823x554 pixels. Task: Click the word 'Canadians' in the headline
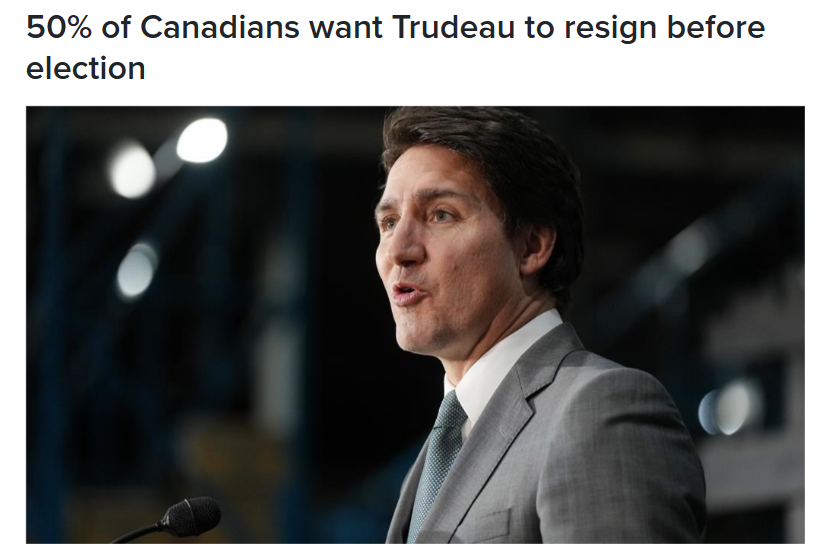pyautogui.click(x=220, y=27)
